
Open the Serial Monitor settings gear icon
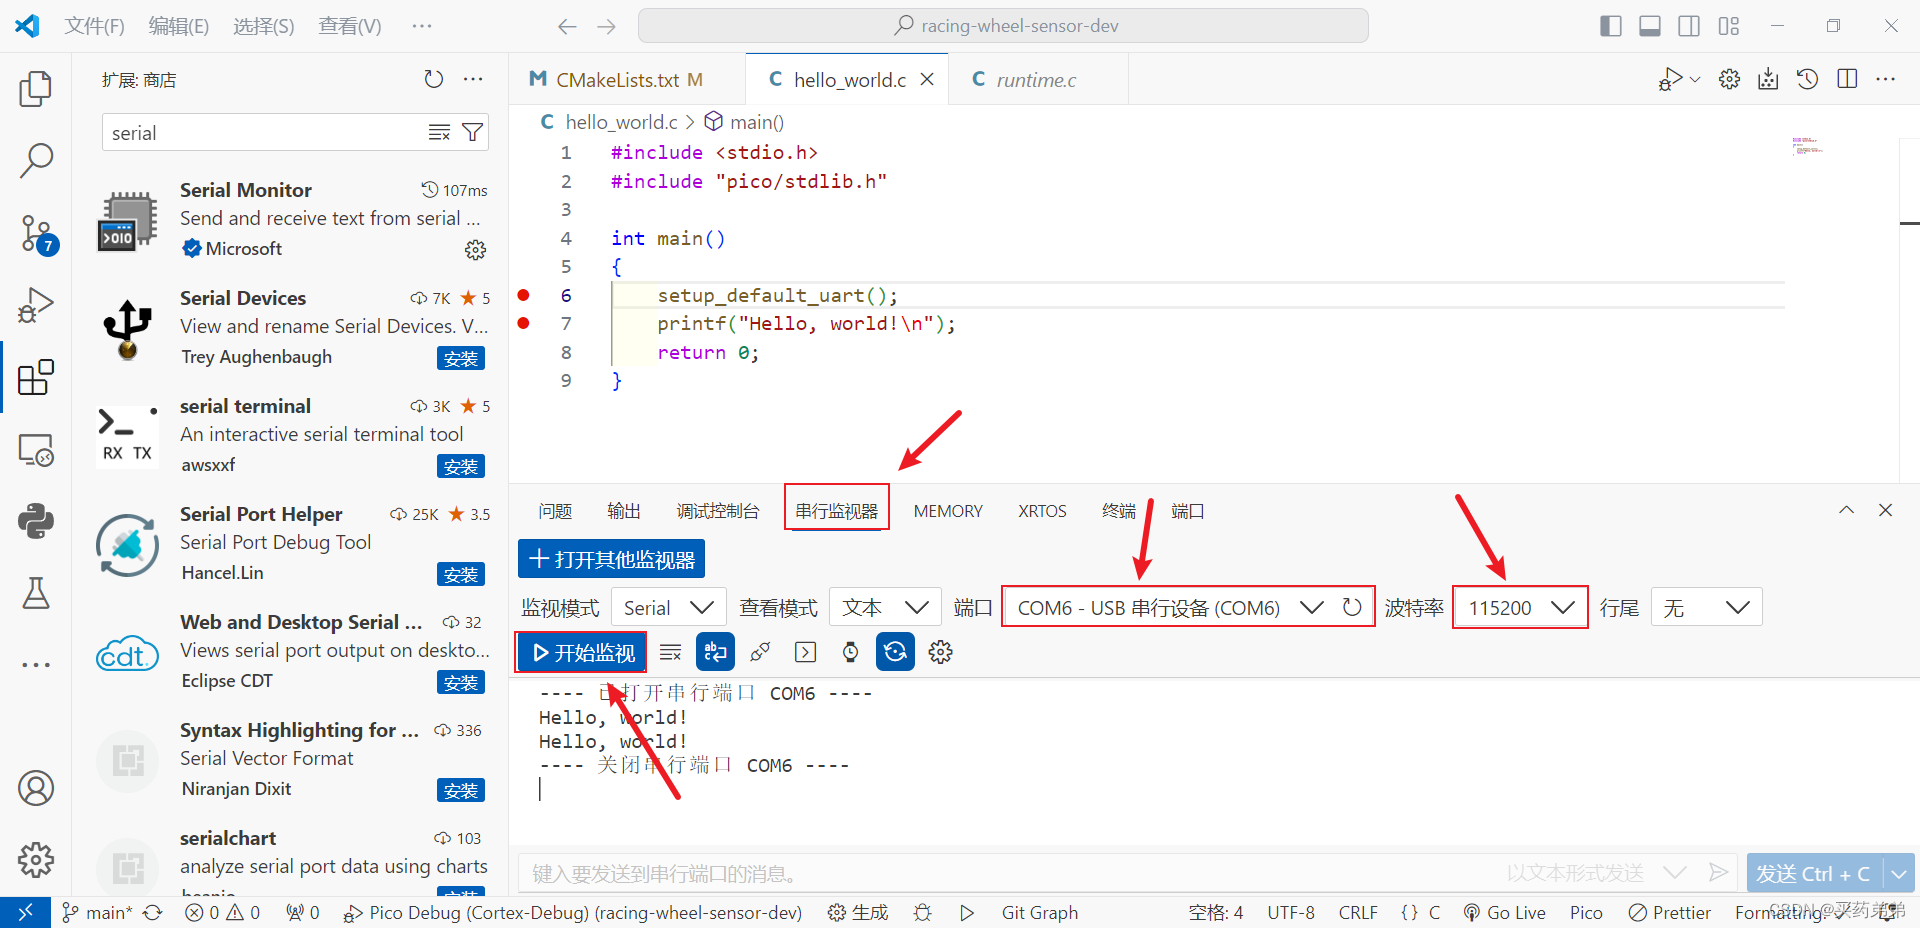940,651
